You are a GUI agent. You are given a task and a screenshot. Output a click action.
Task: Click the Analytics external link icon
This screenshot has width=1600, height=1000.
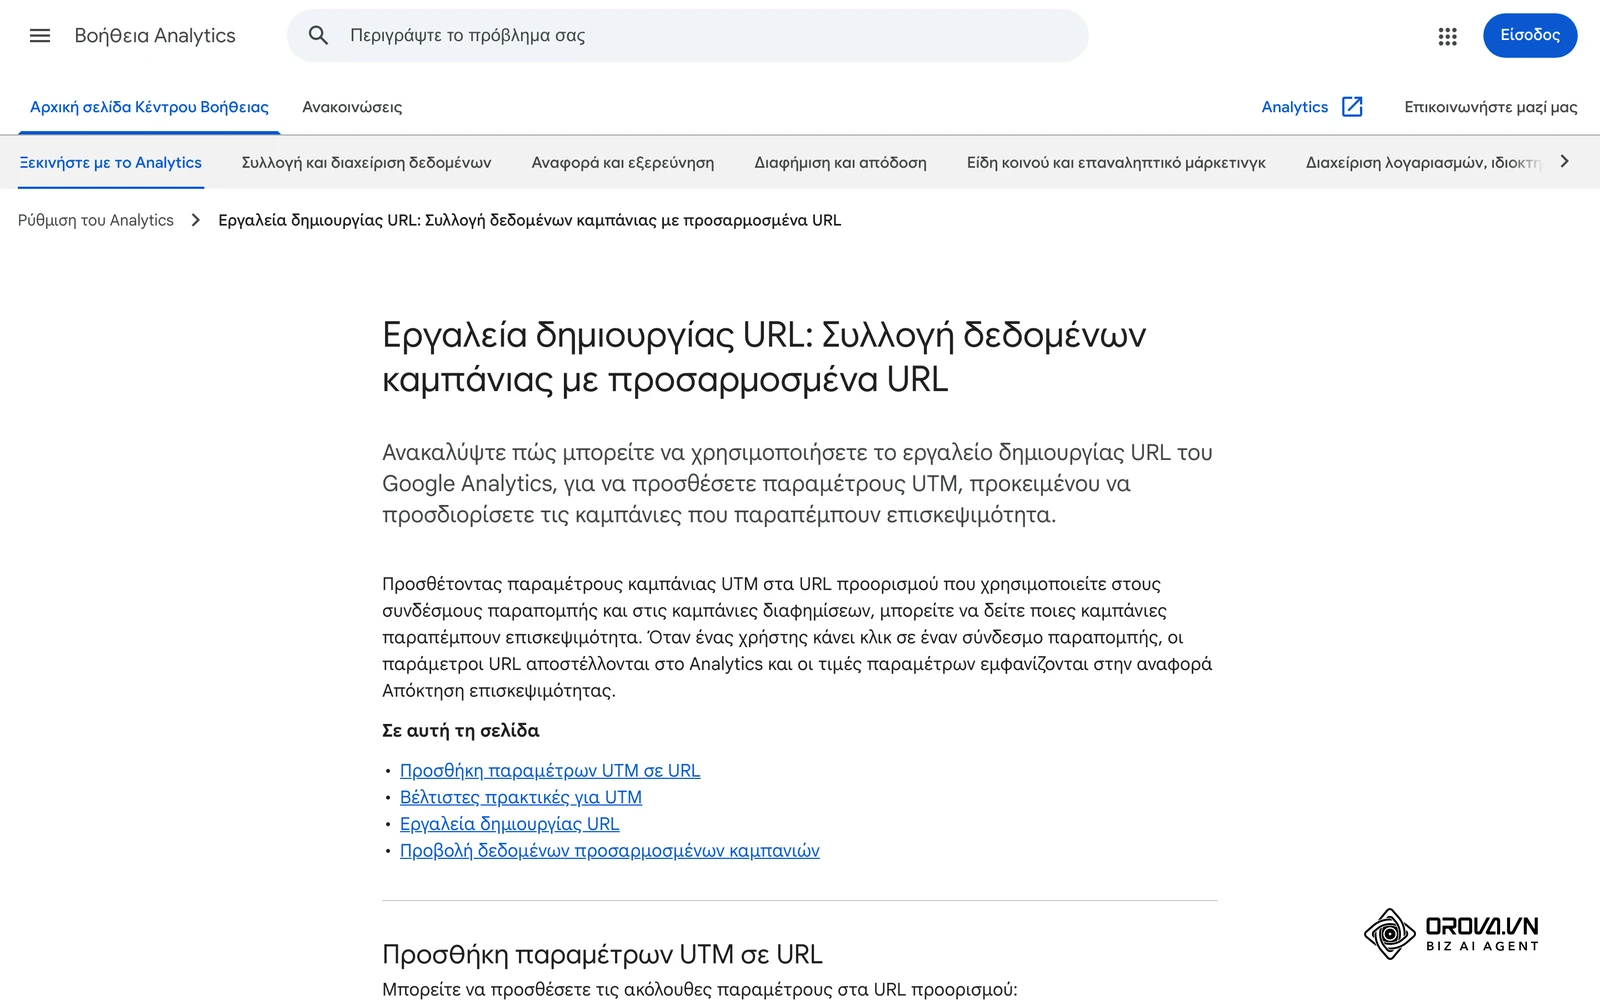[1352, 107]
